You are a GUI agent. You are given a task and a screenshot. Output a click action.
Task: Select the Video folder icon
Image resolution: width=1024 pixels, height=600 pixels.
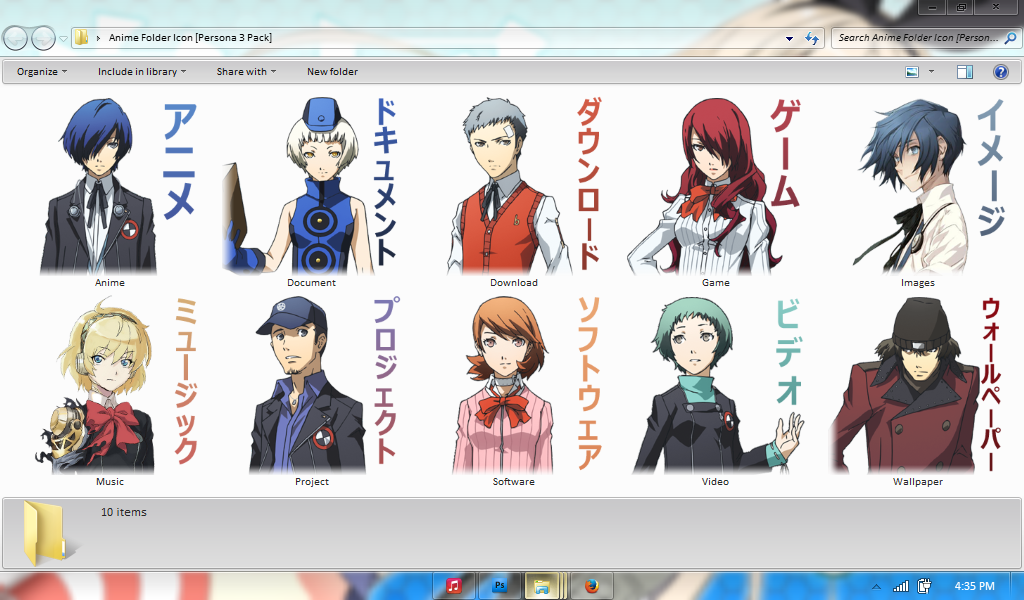716,385
